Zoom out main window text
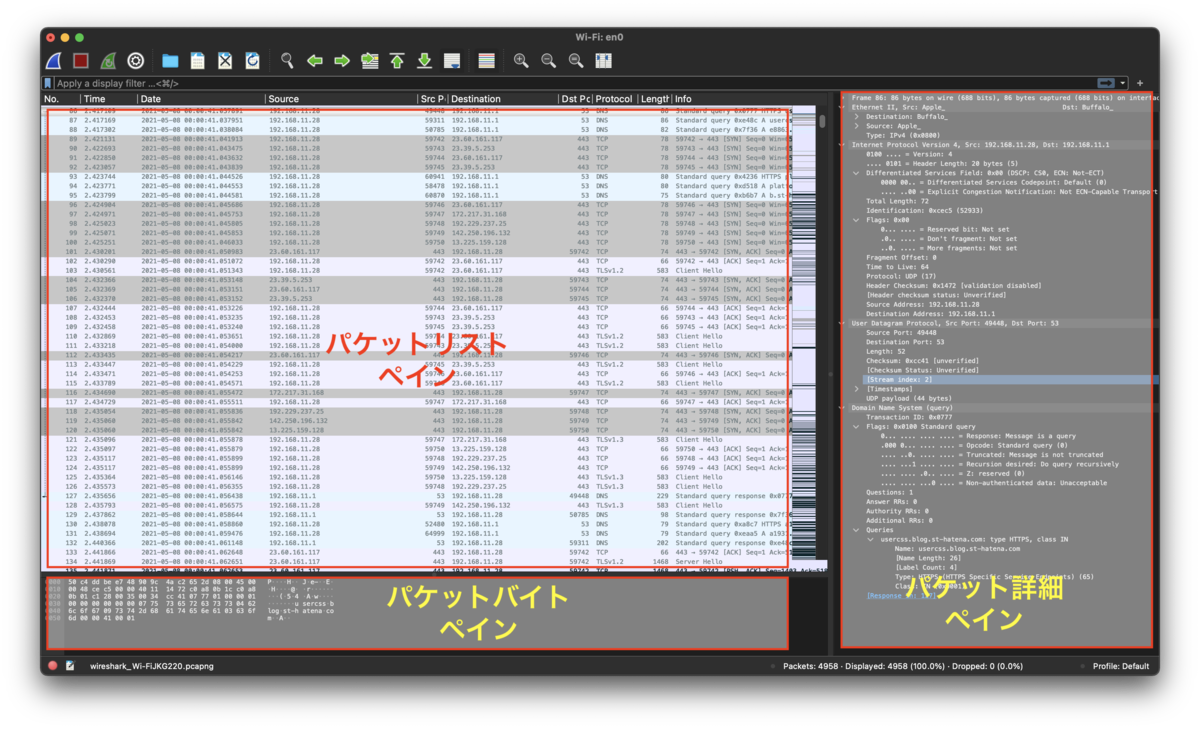The height and width of the screenshot is (729, 1200). (x=548, y=61)
